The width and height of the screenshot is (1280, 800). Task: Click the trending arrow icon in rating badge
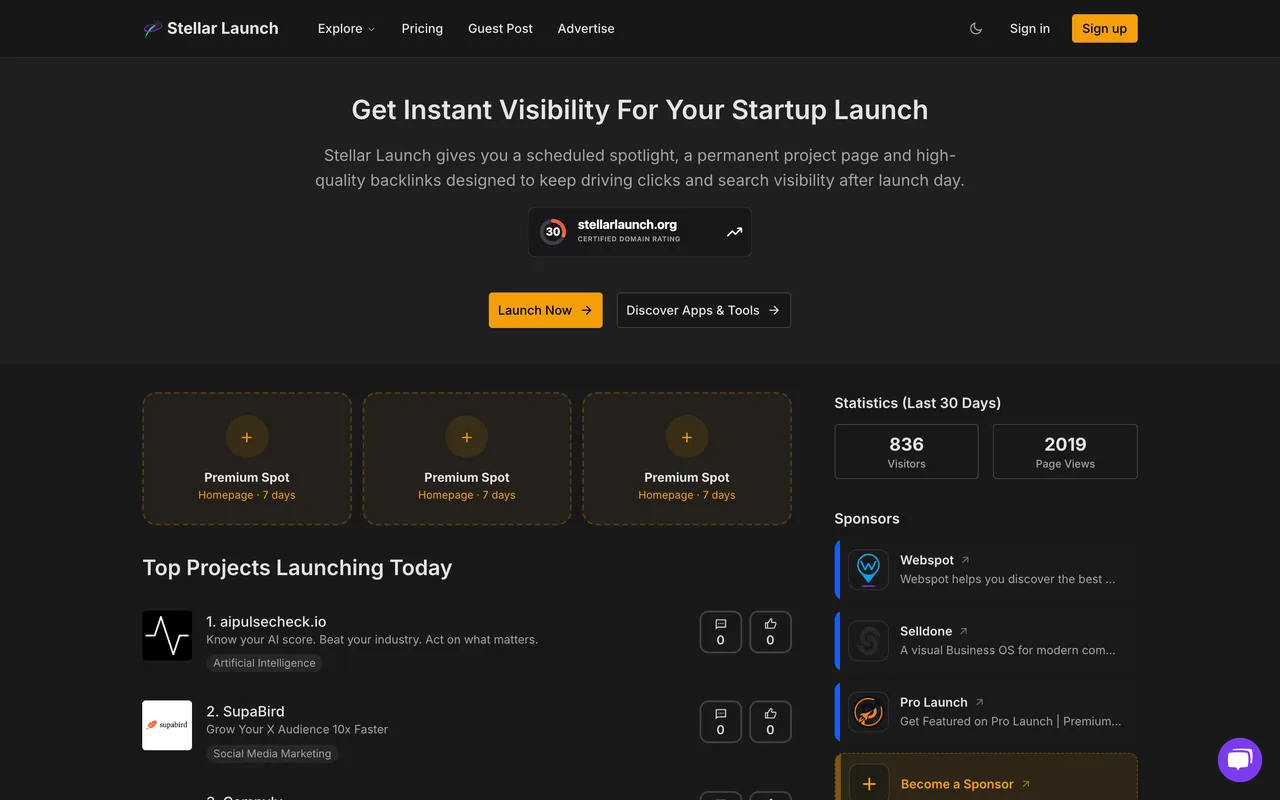point(734,232)
